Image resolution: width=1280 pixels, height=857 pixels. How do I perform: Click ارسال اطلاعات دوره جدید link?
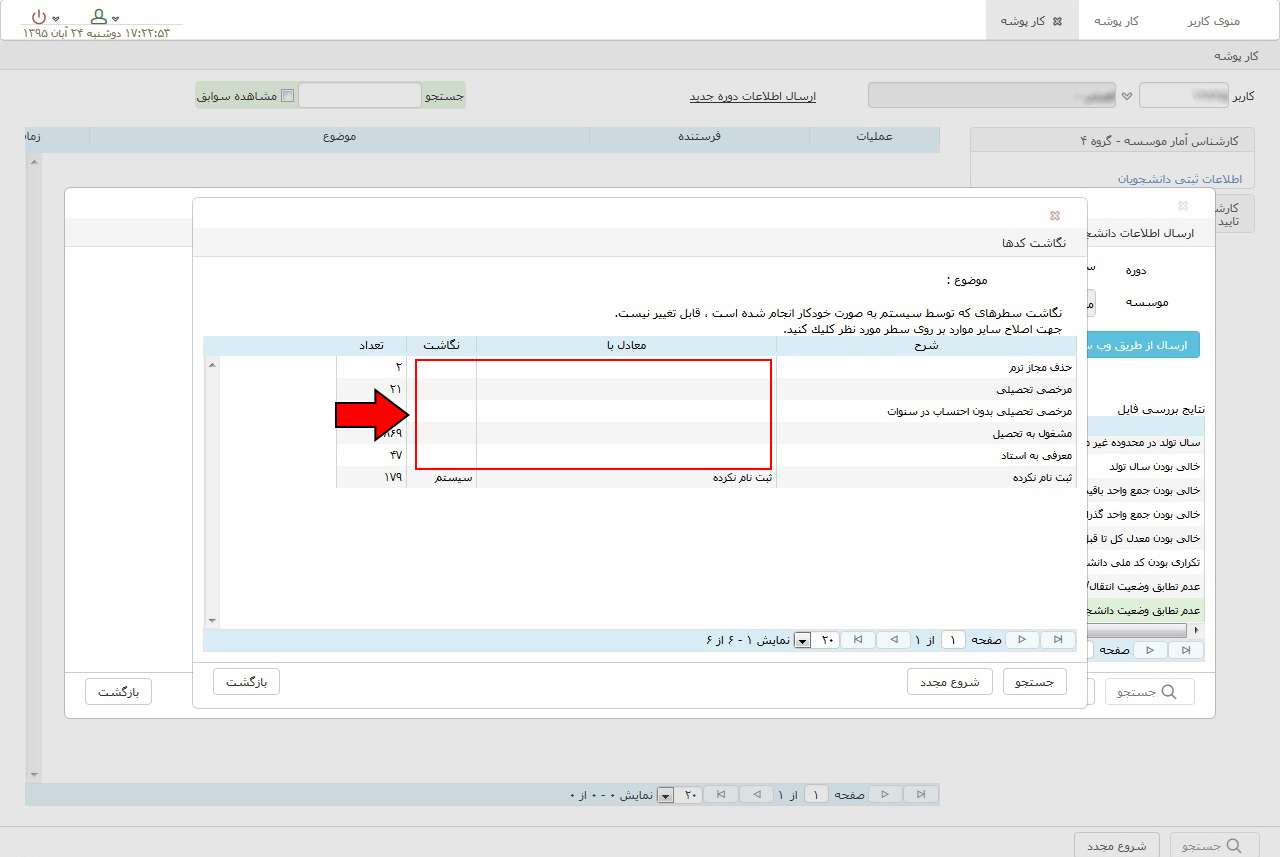[x=752, y=96]
